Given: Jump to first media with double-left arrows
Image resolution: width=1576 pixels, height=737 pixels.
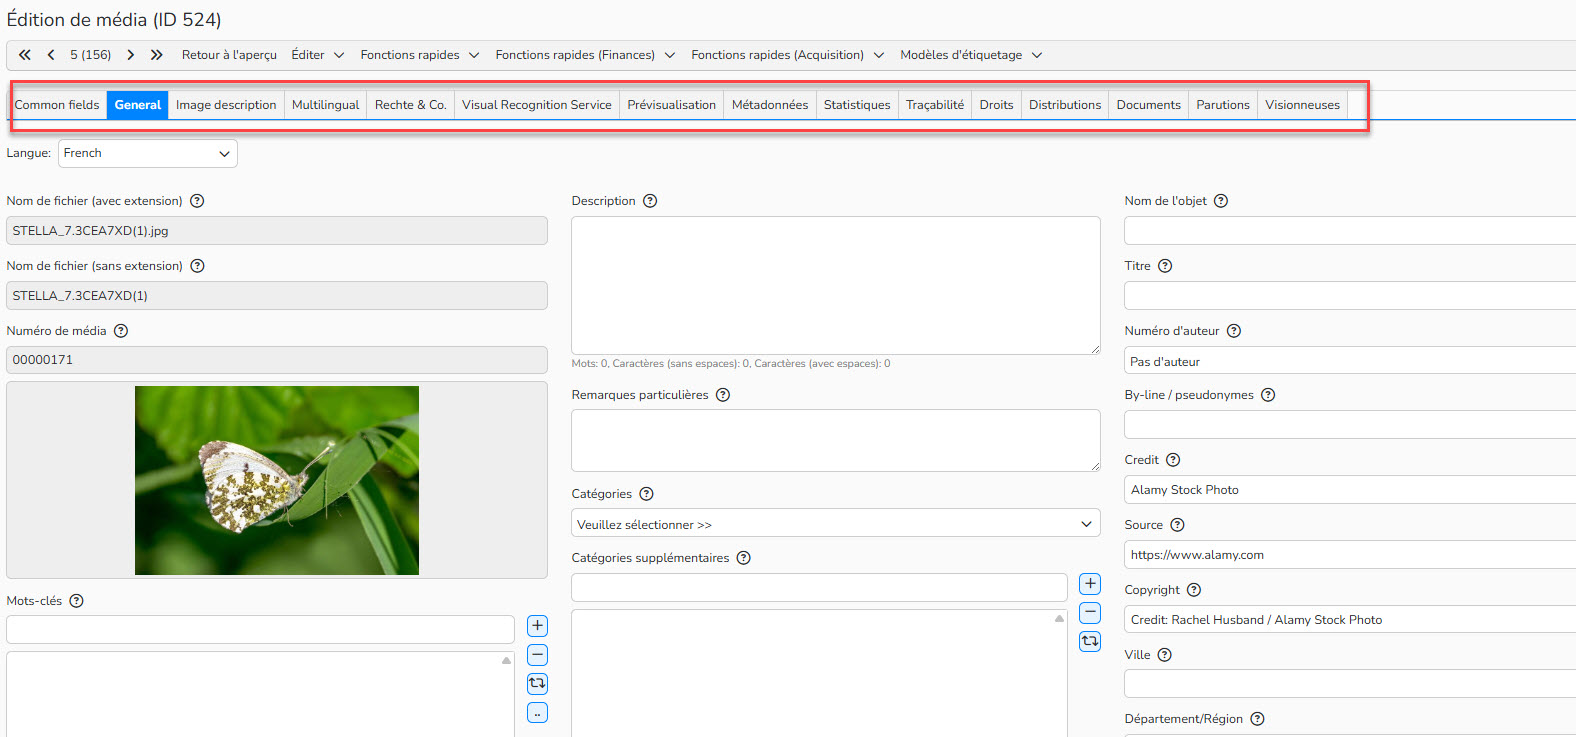Looking at the screenshot, I should tap(25, 55).
